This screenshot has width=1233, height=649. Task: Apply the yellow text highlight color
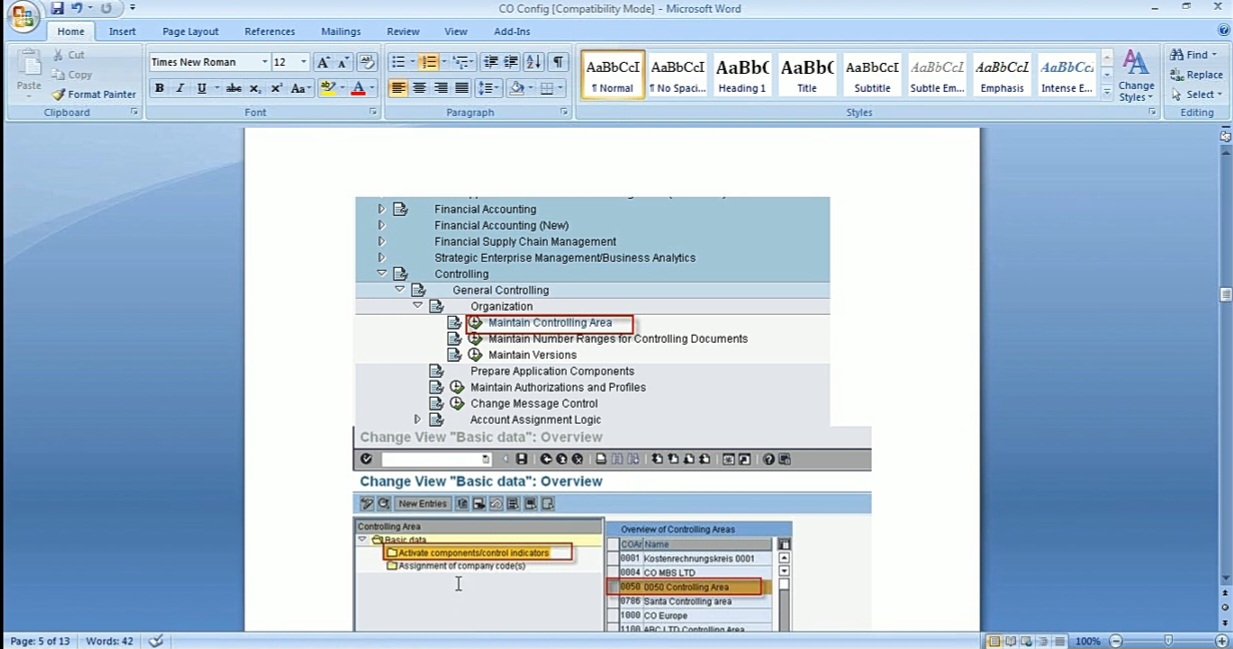point(327,88)
